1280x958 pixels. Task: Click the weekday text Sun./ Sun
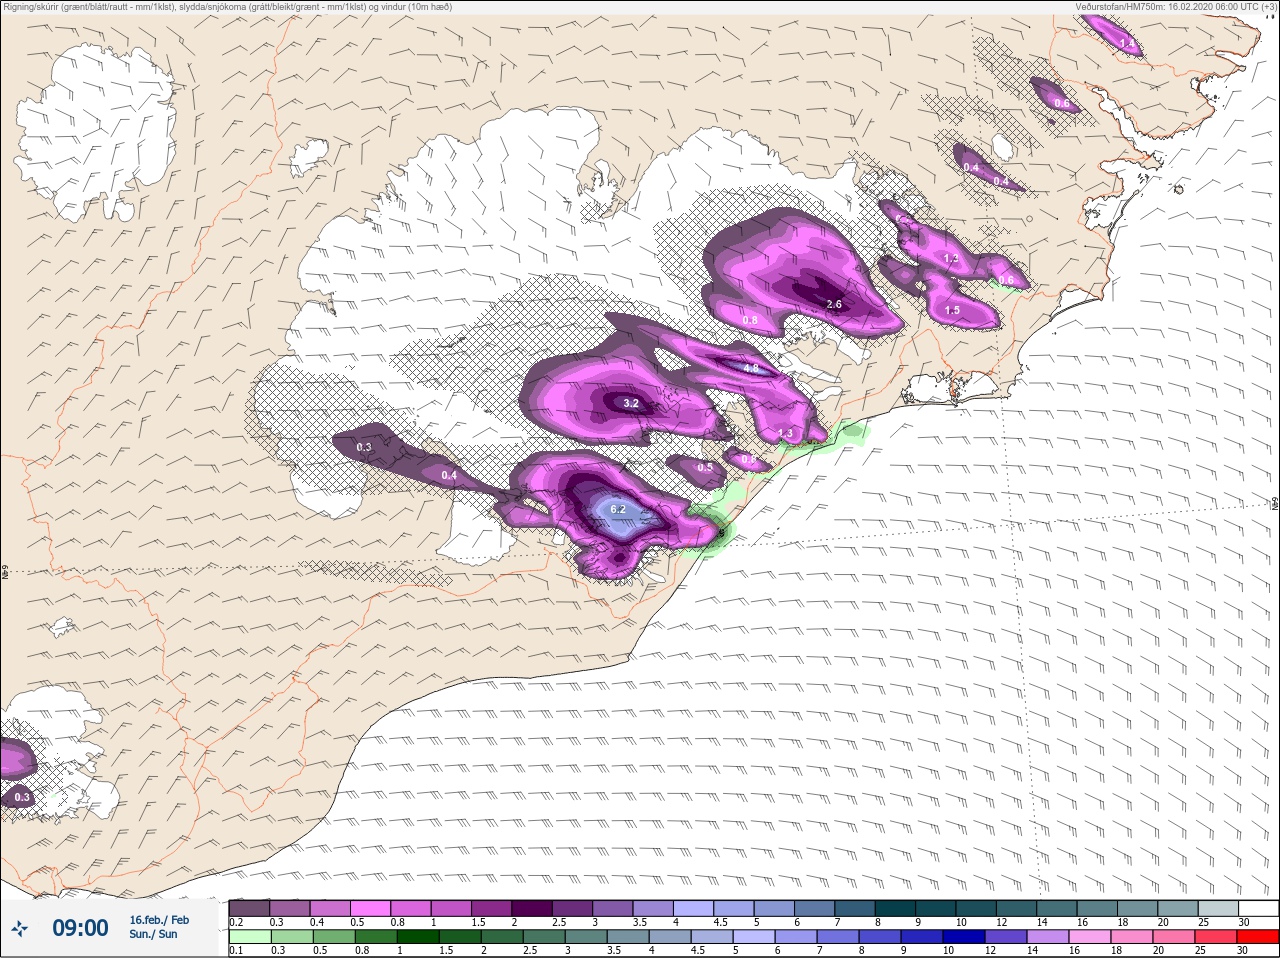click(x=153, y=934)
